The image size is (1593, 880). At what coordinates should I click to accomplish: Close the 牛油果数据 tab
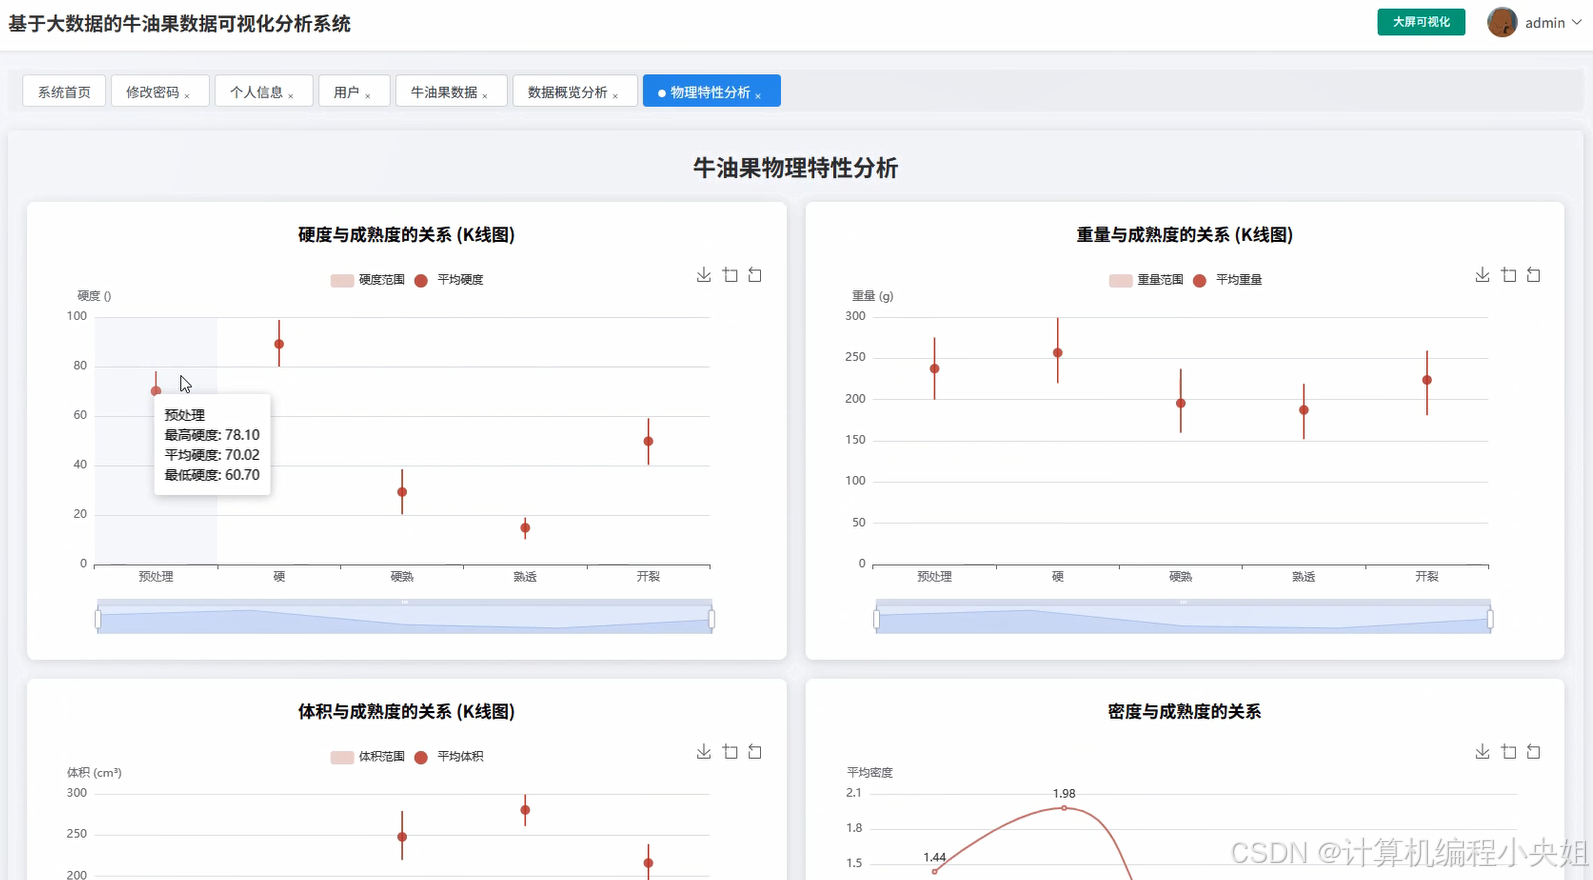click(x=485, y=96)
